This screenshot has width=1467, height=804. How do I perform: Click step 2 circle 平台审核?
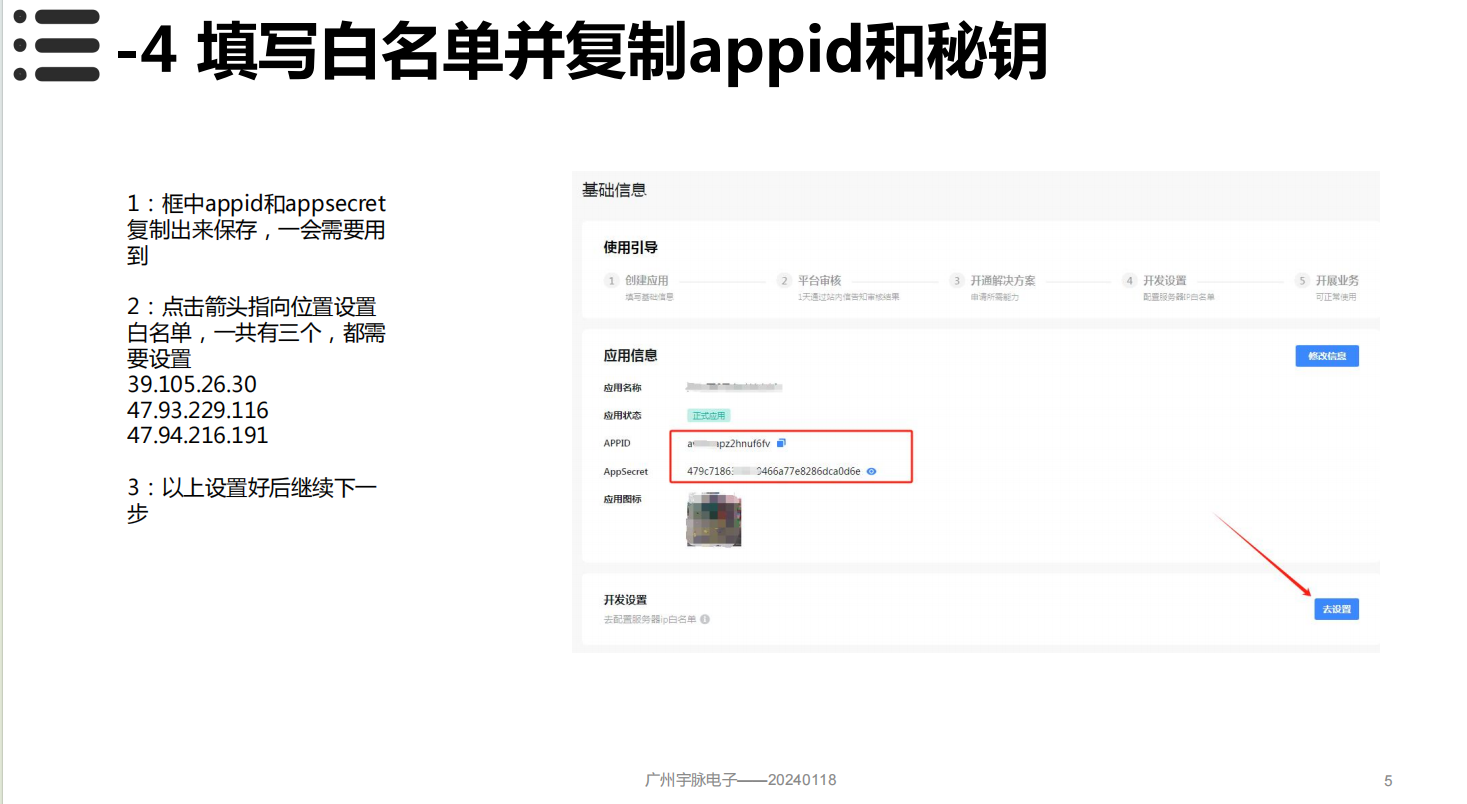click(785, 281)
